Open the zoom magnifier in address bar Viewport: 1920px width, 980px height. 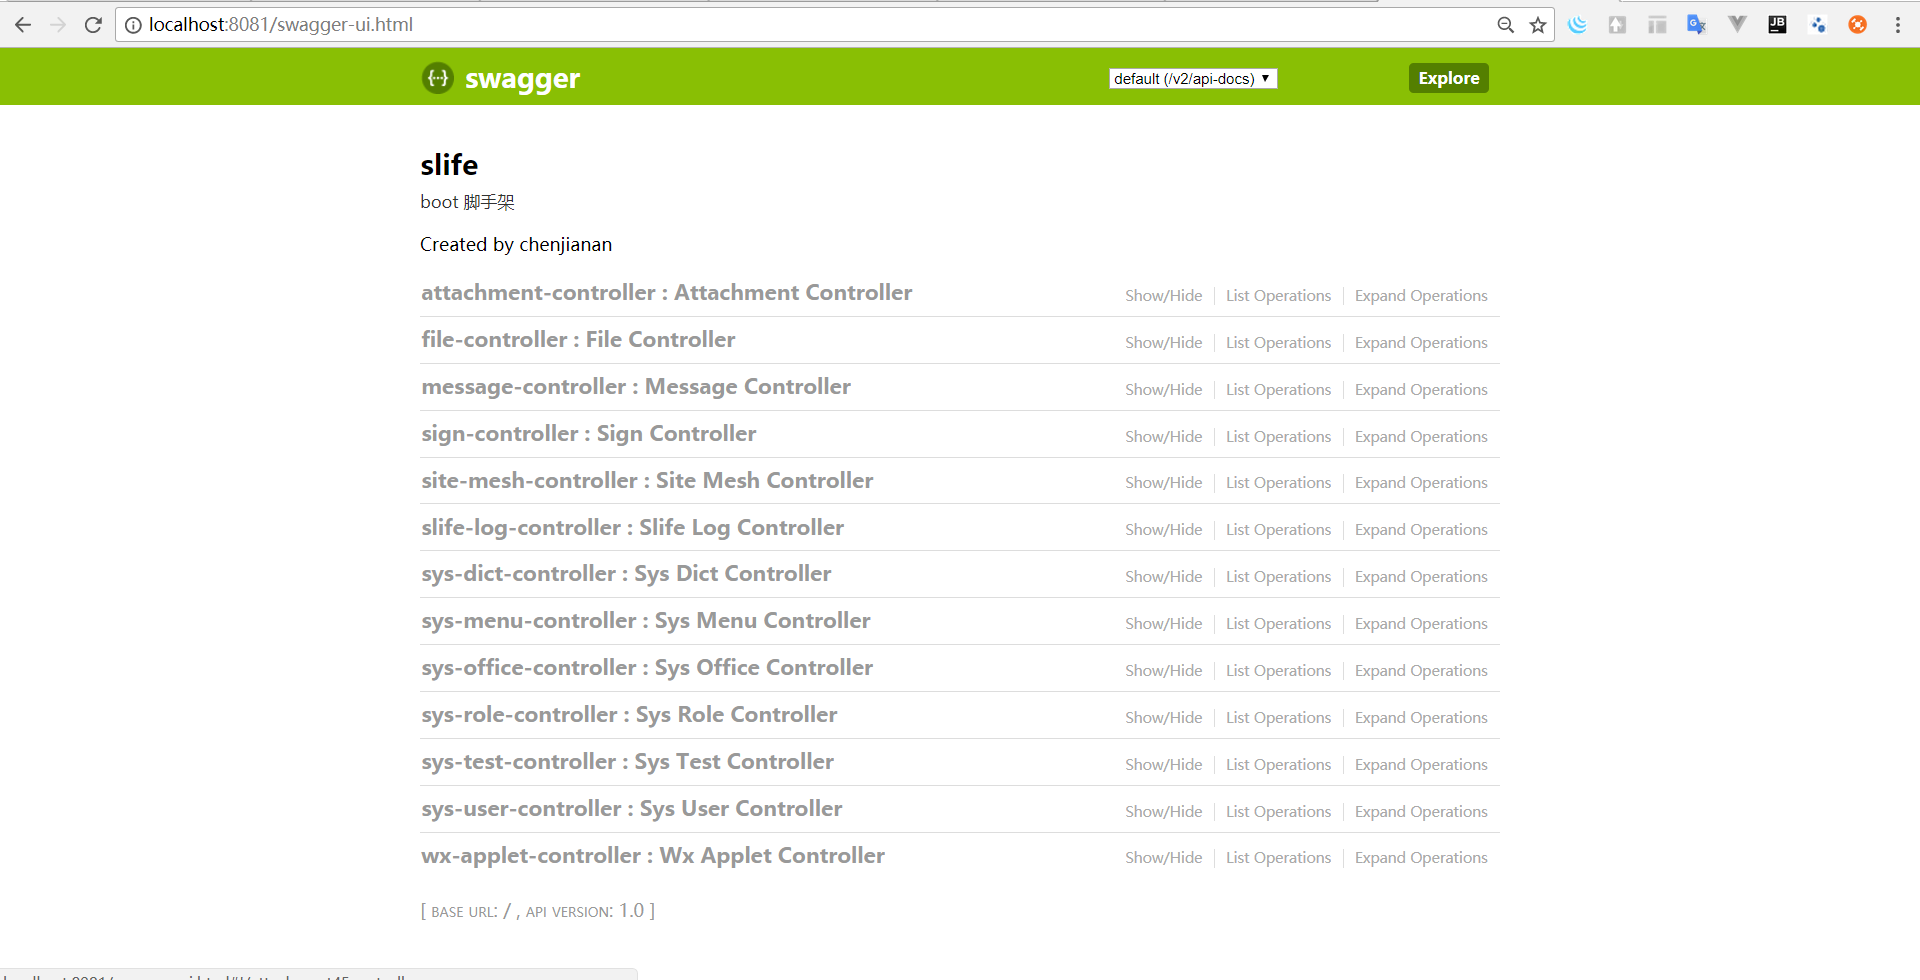tap(1505, 25)
